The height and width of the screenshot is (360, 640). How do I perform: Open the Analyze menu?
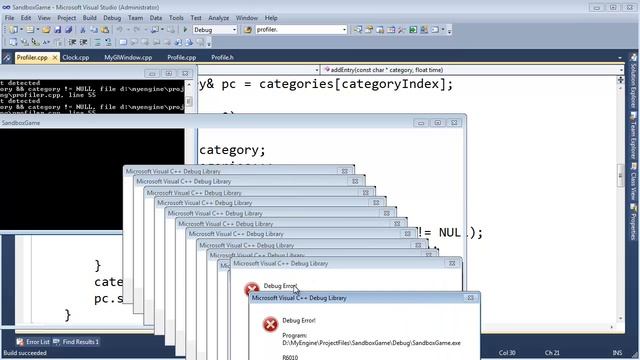(218, 18)
